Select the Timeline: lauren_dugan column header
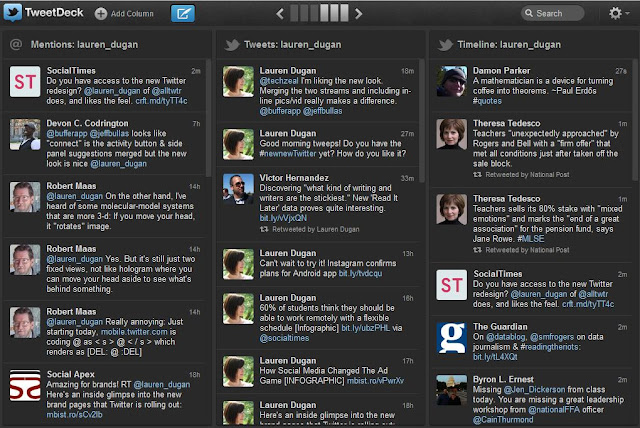640x428 pixels. 509,44
